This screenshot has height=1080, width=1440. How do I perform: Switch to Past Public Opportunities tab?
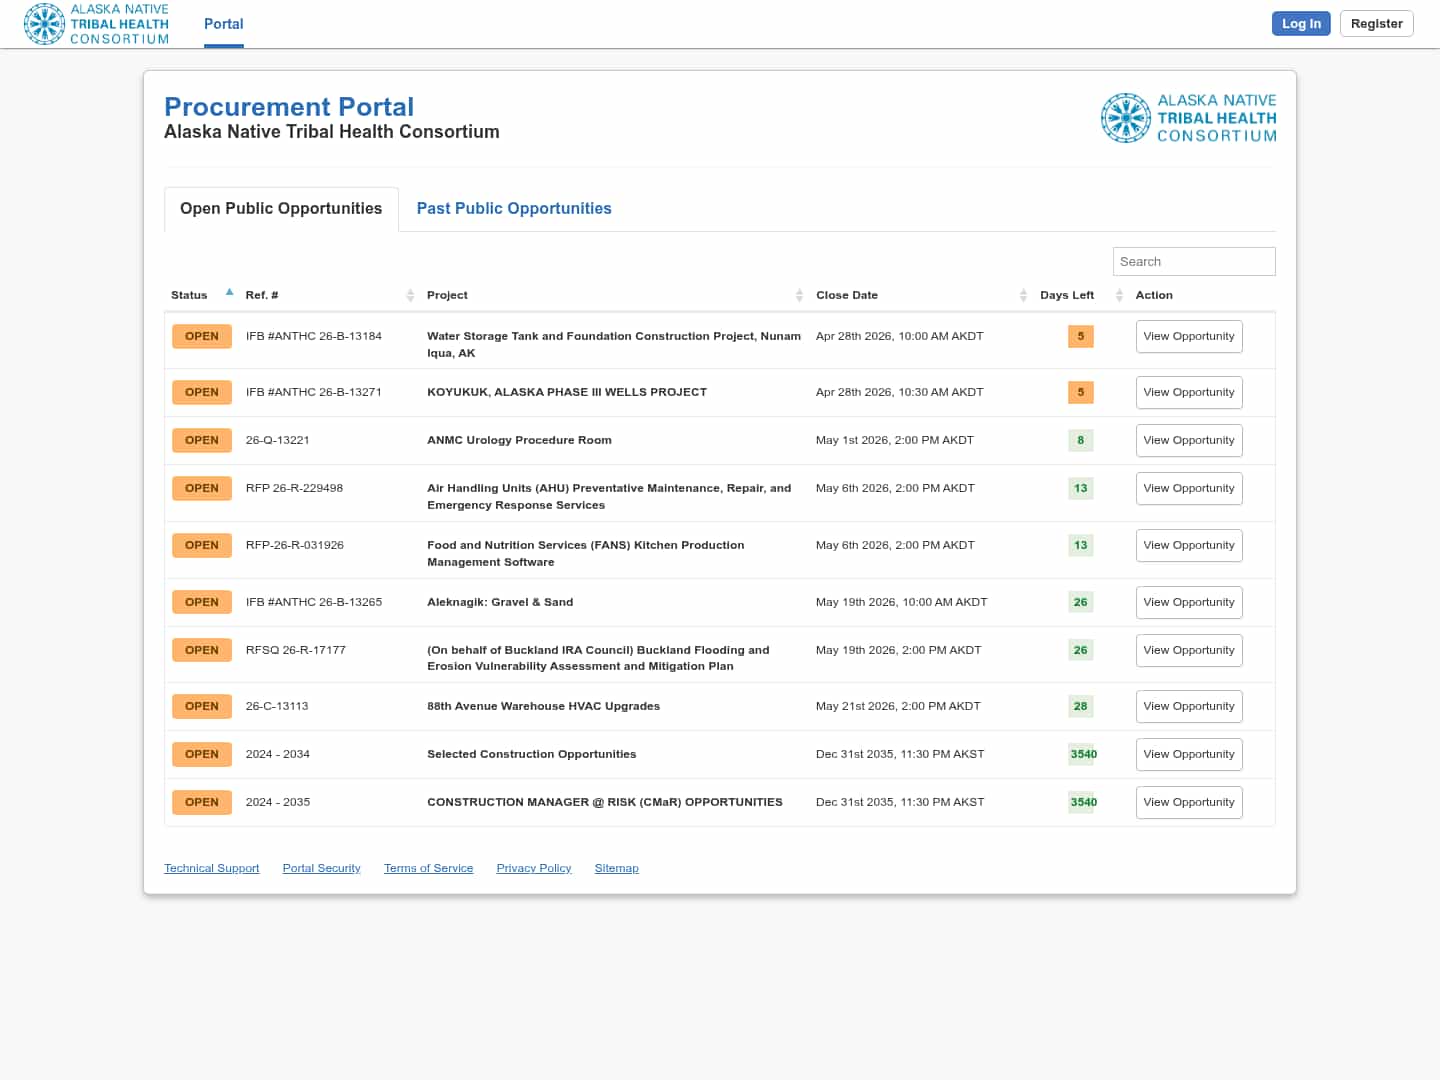coord(514,209)
